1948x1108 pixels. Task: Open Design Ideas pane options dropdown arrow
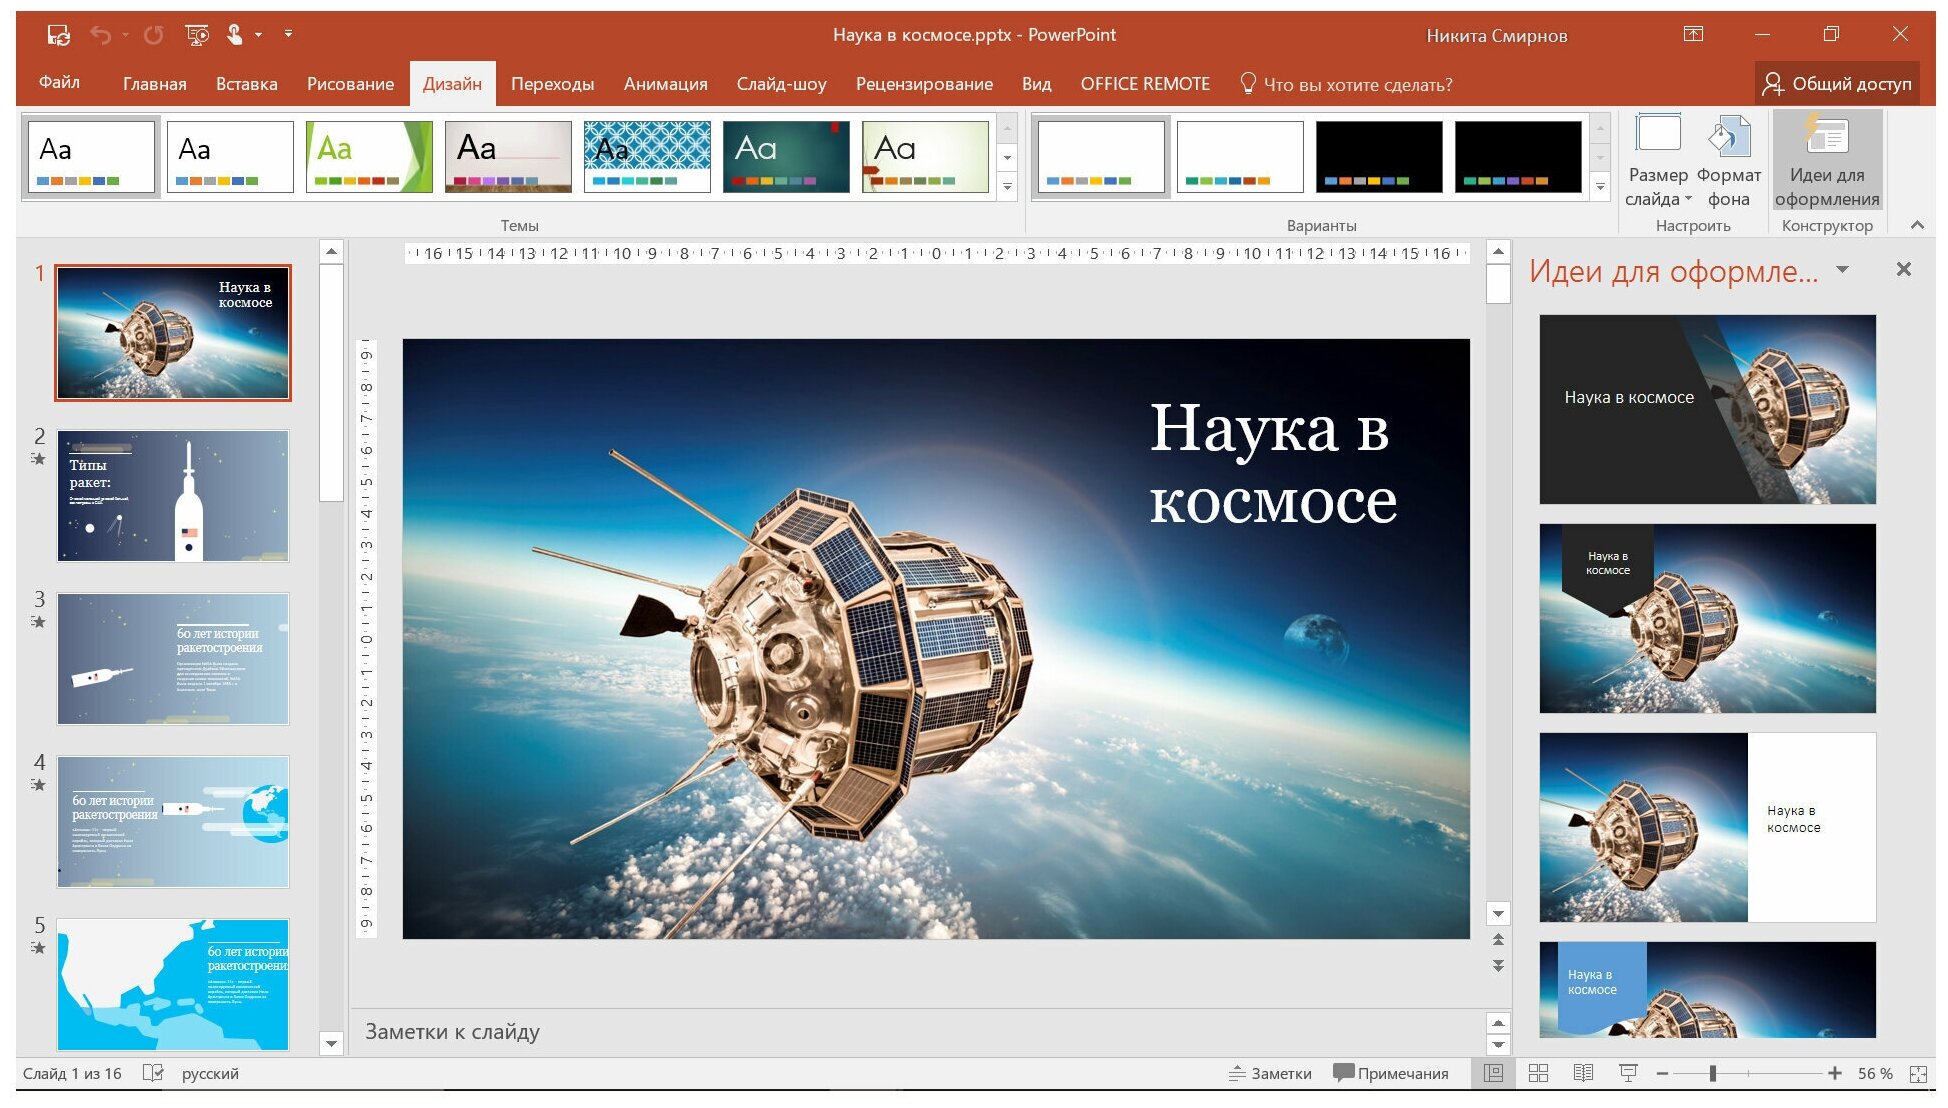pos(1843,270)
